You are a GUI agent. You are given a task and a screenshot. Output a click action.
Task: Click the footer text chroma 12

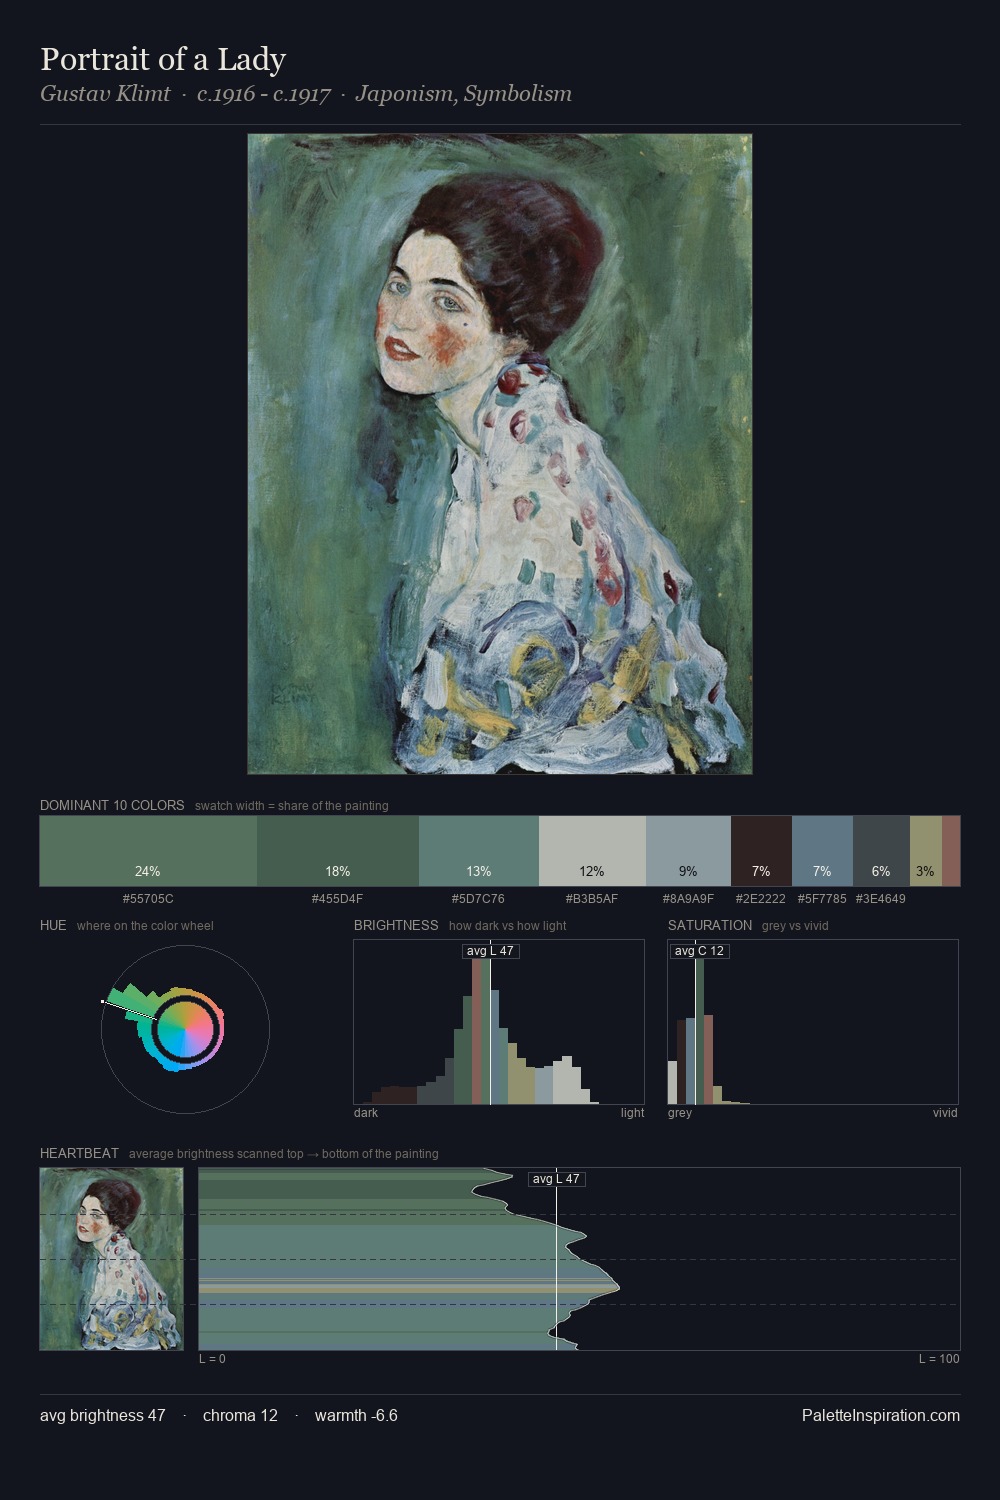click(240, 1415)
